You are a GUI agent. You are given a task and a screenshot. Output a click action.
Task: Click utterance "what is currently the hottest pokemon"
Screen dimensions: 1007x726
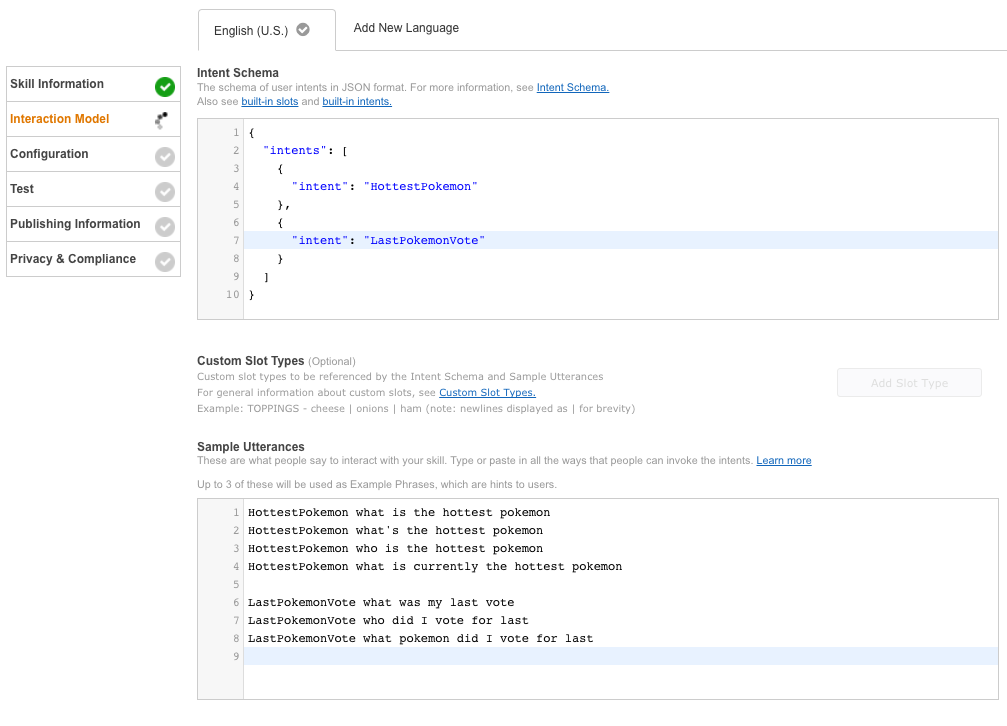(x=489, y=567)
